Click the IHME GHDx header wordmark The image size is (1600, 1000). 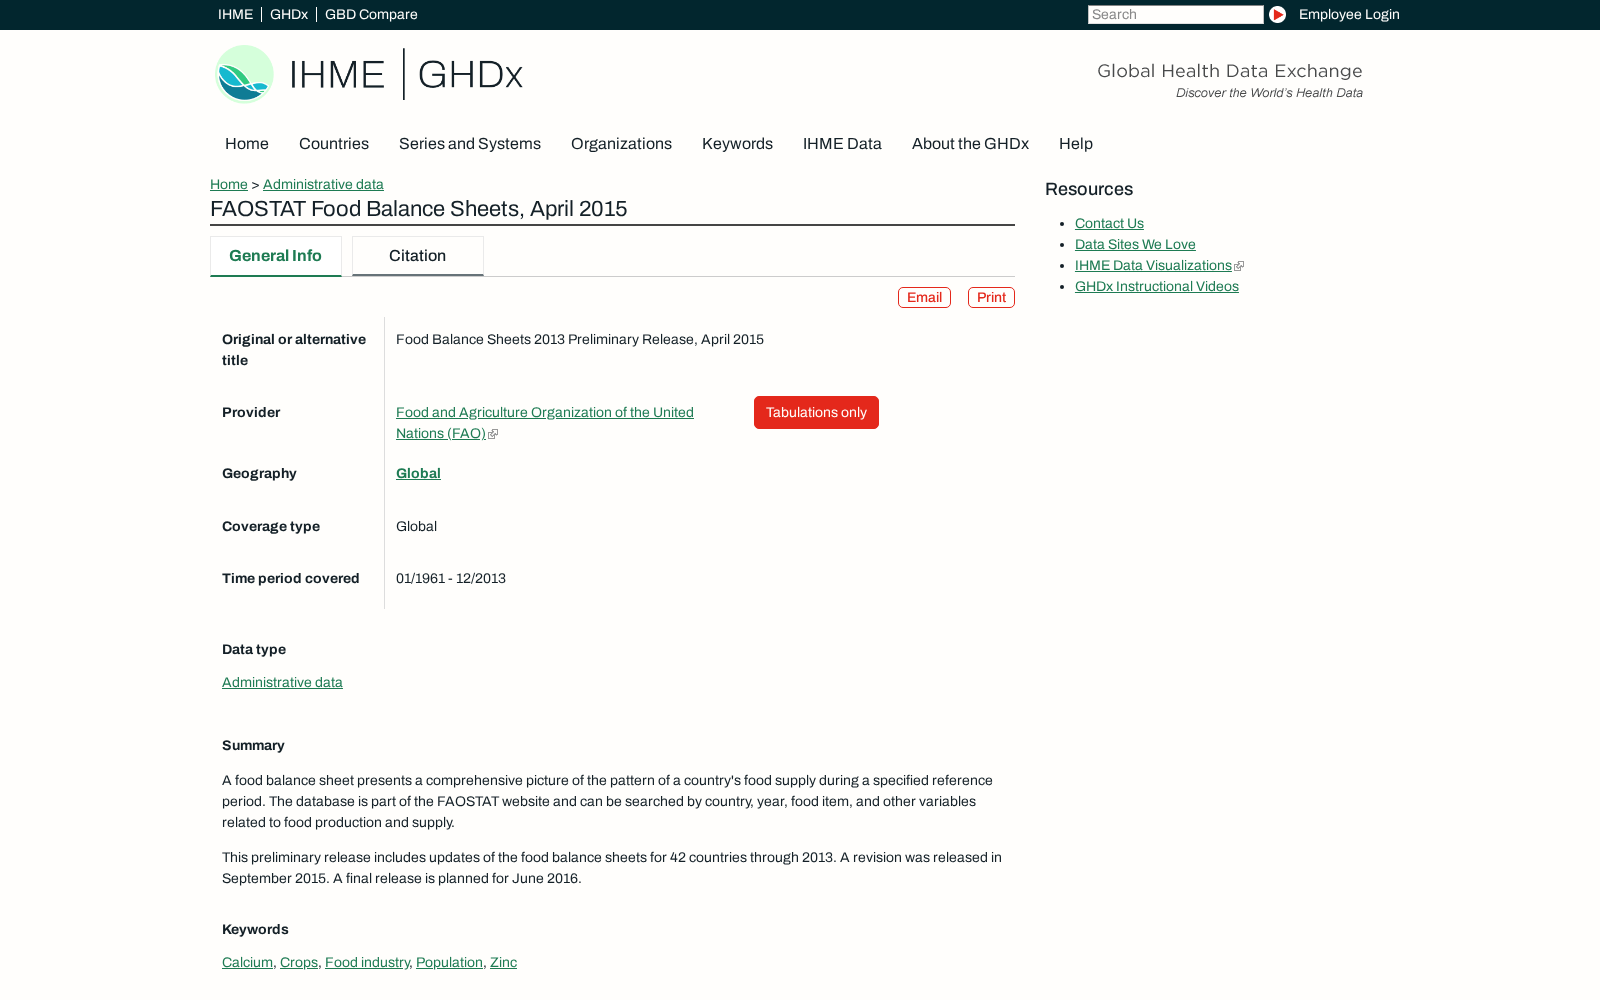click(x=406, y=75)
